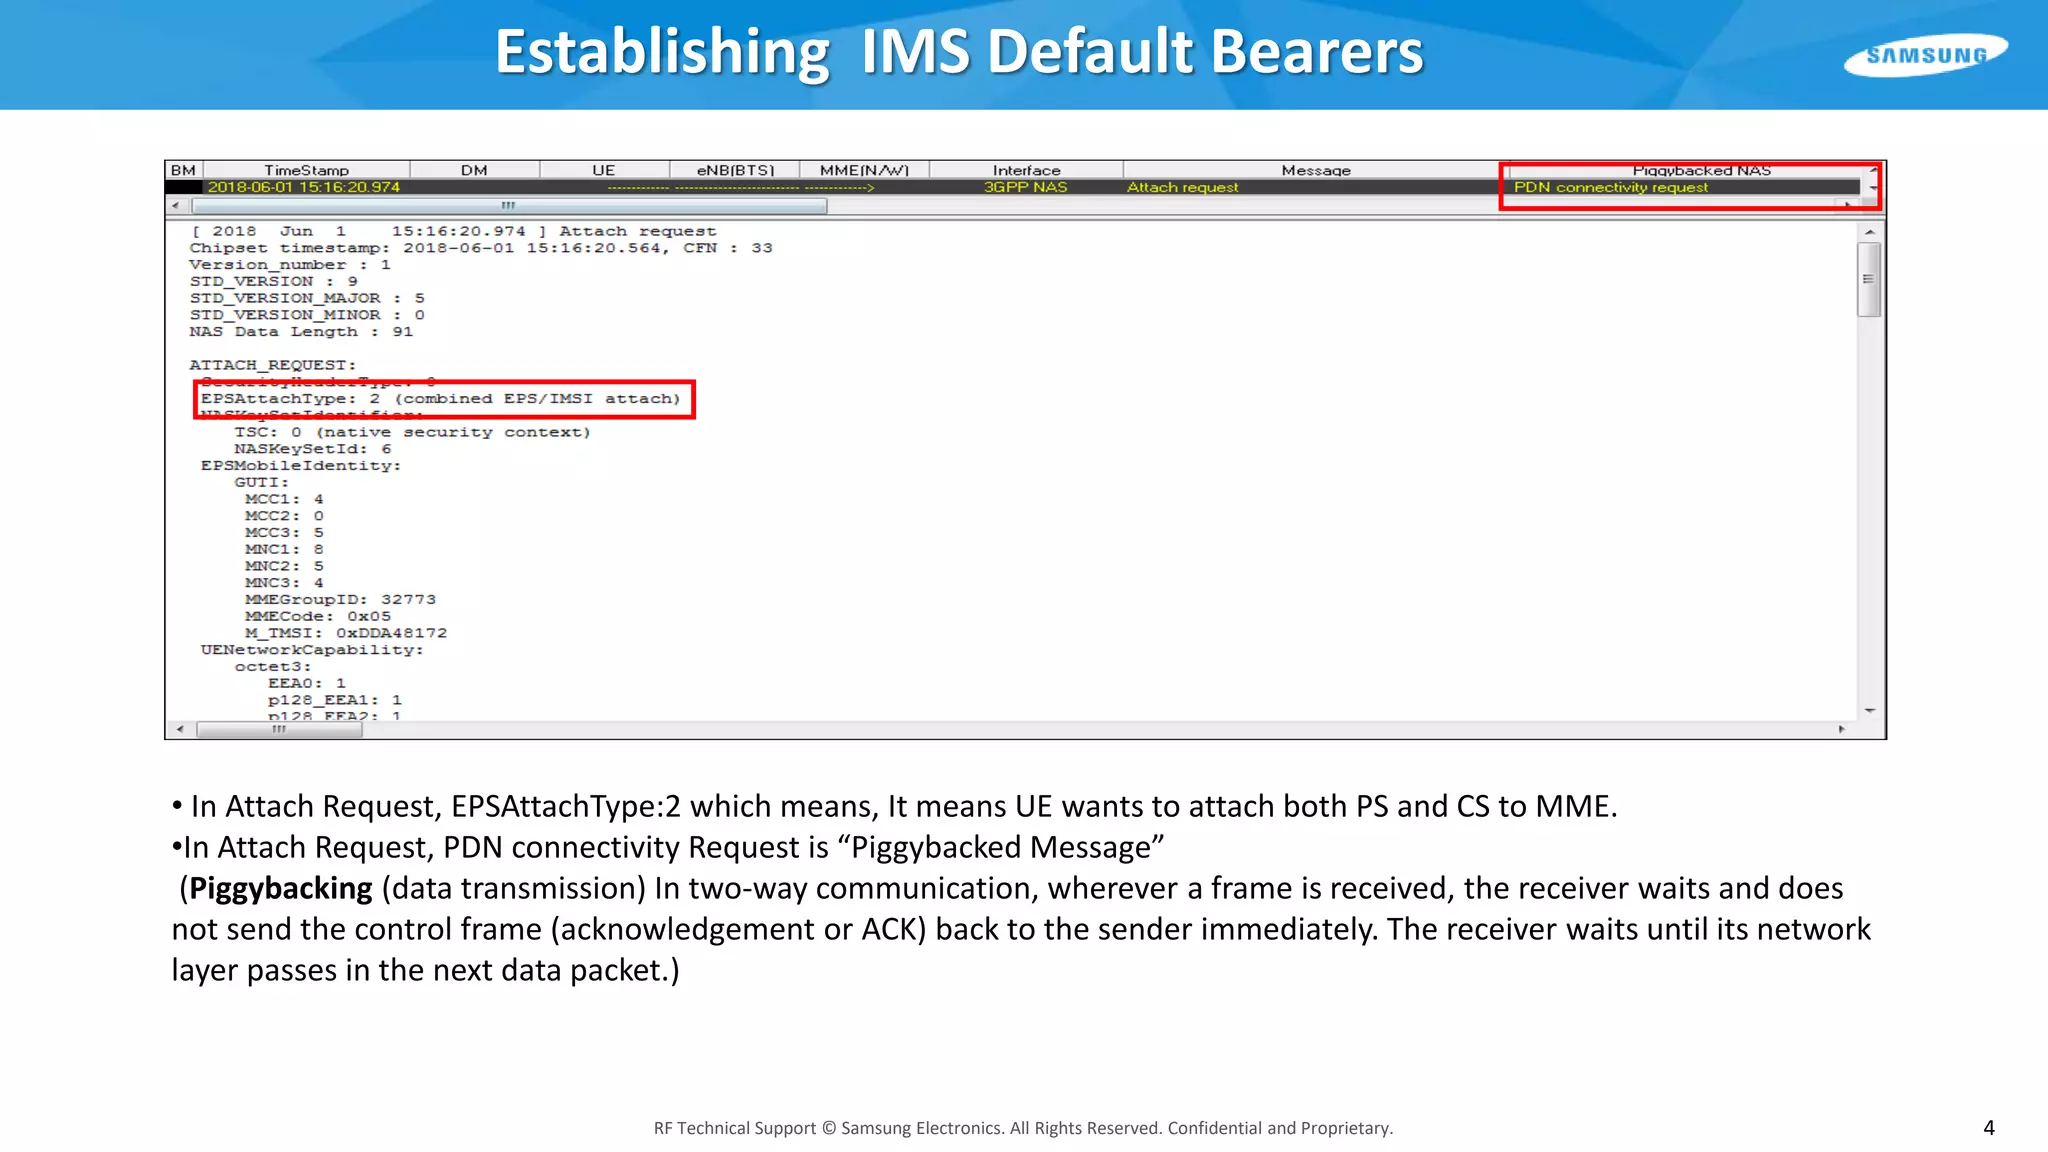Click down arrow of detail pane scrollbar
The width and height of the screenshot is (2048, 1152).
[1869, 710]
